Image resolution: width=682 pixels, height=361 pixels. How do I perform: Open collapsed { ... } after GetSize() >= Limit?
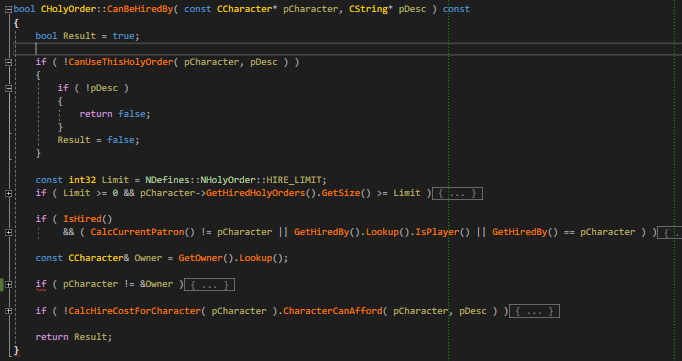[x=457, y=193]
